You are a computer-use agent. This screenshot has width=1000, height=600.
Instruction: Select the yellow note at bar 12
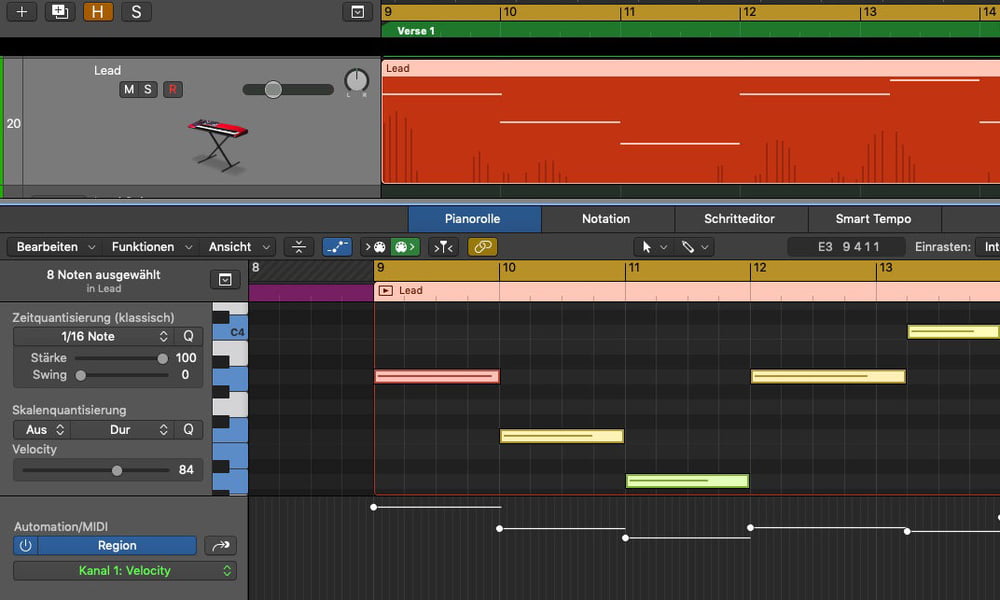828,376
